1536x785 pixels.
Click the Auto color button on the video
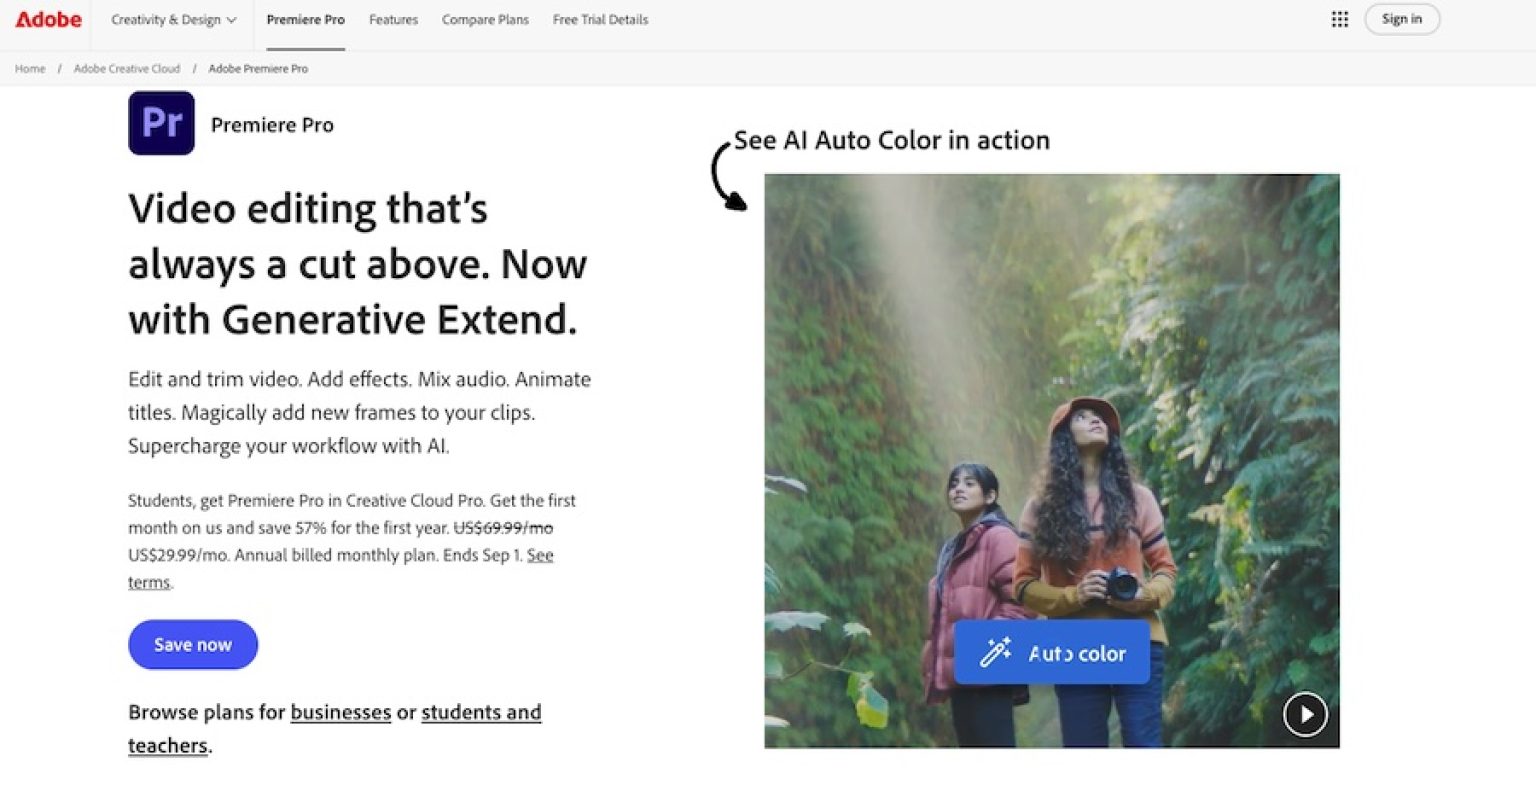[1051, 653]
